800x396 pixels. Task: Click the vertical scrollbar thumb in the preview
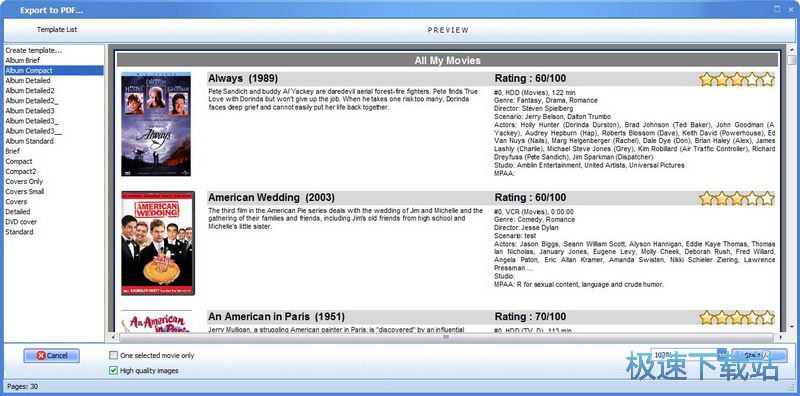791,60
